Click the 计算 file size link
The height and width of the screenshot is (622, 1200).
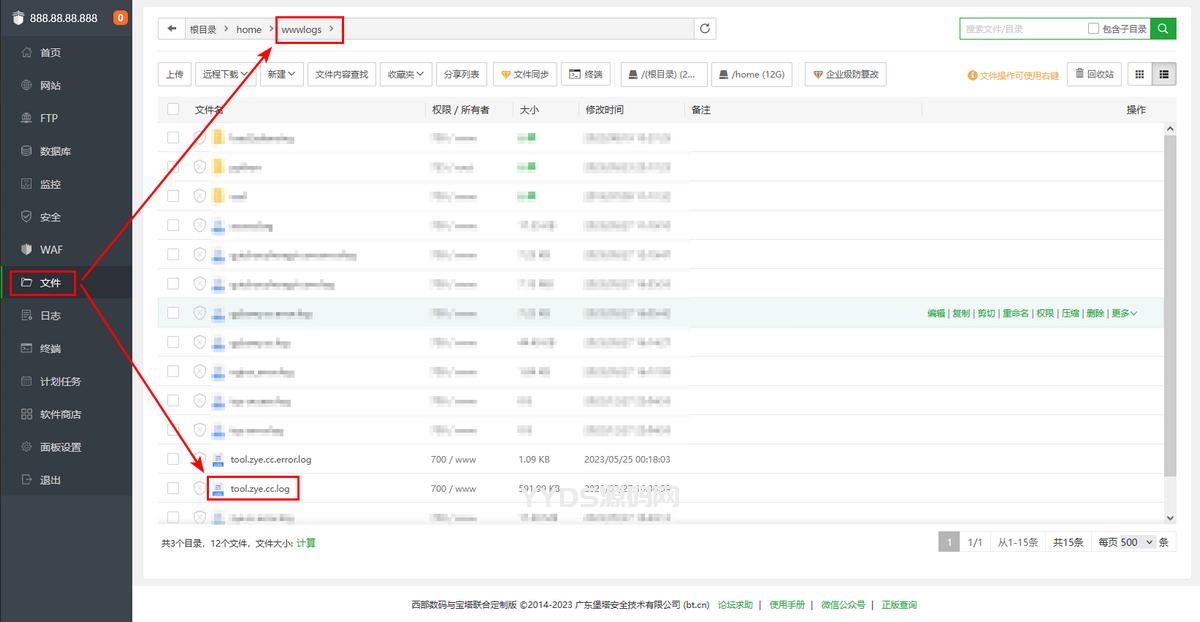click(306, 543)
